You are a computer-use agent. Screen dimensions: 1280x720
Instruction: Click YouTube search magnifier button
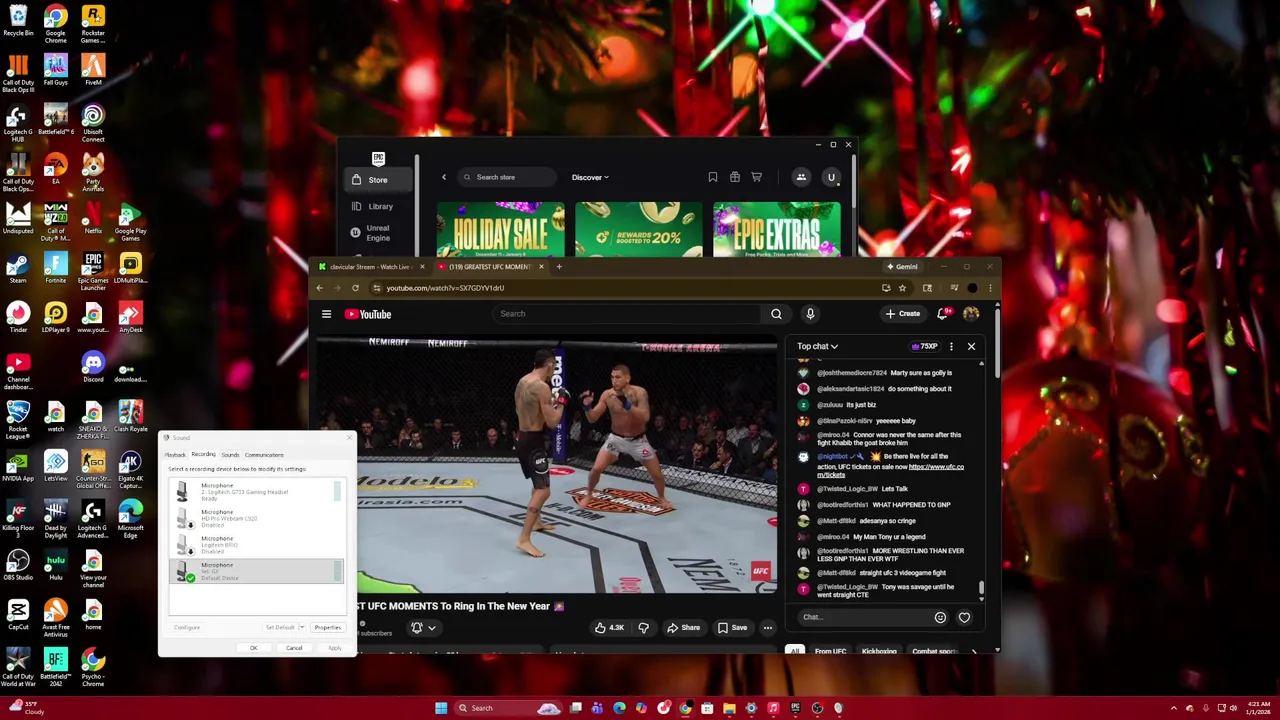point(776,314)
